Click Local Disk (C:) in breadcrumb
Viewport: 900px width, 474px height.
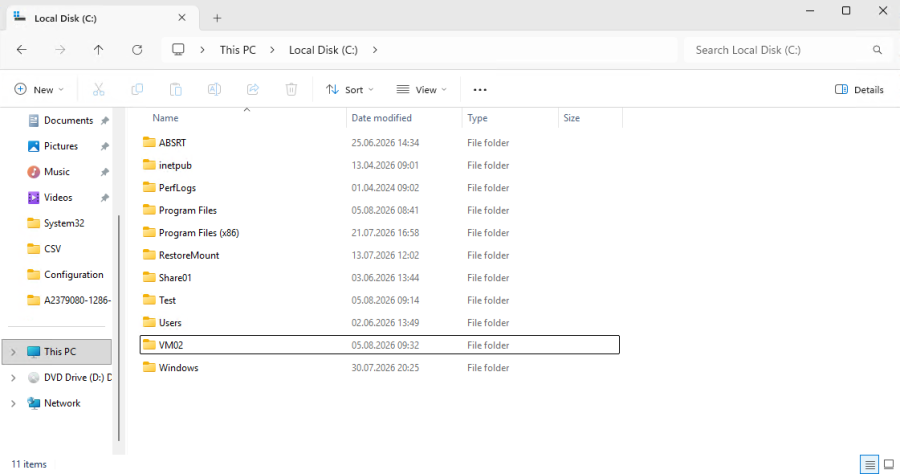pos(323,50)
